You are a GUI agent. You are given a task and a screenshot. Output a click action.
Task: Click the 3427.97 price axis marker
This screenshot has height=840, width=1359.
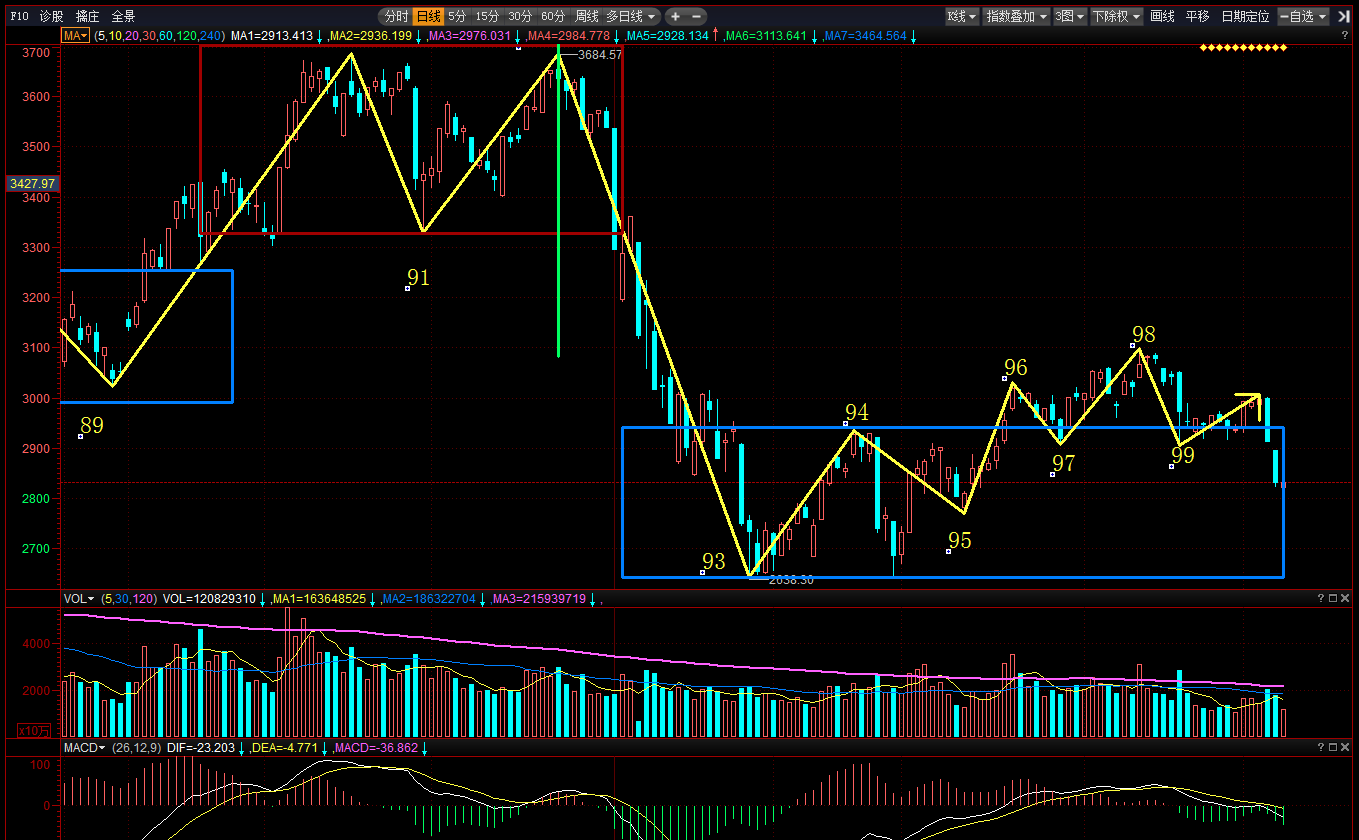click(31, 184)
